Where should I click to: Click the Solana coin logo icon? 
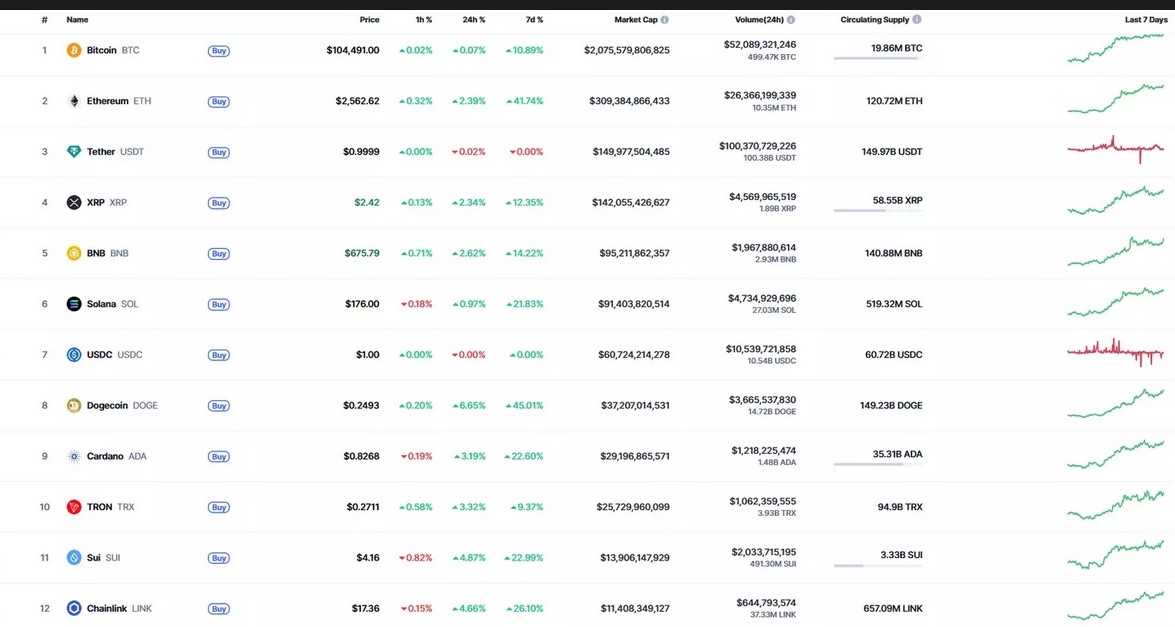(73, 304)
